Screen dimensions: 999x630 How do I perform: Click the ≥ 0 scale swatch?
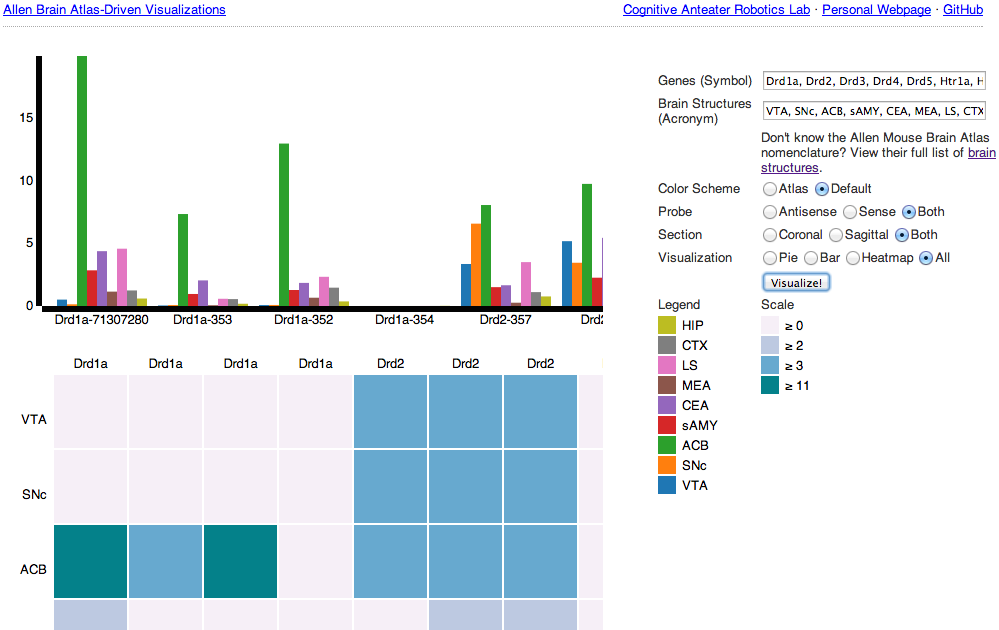(770, 325)
